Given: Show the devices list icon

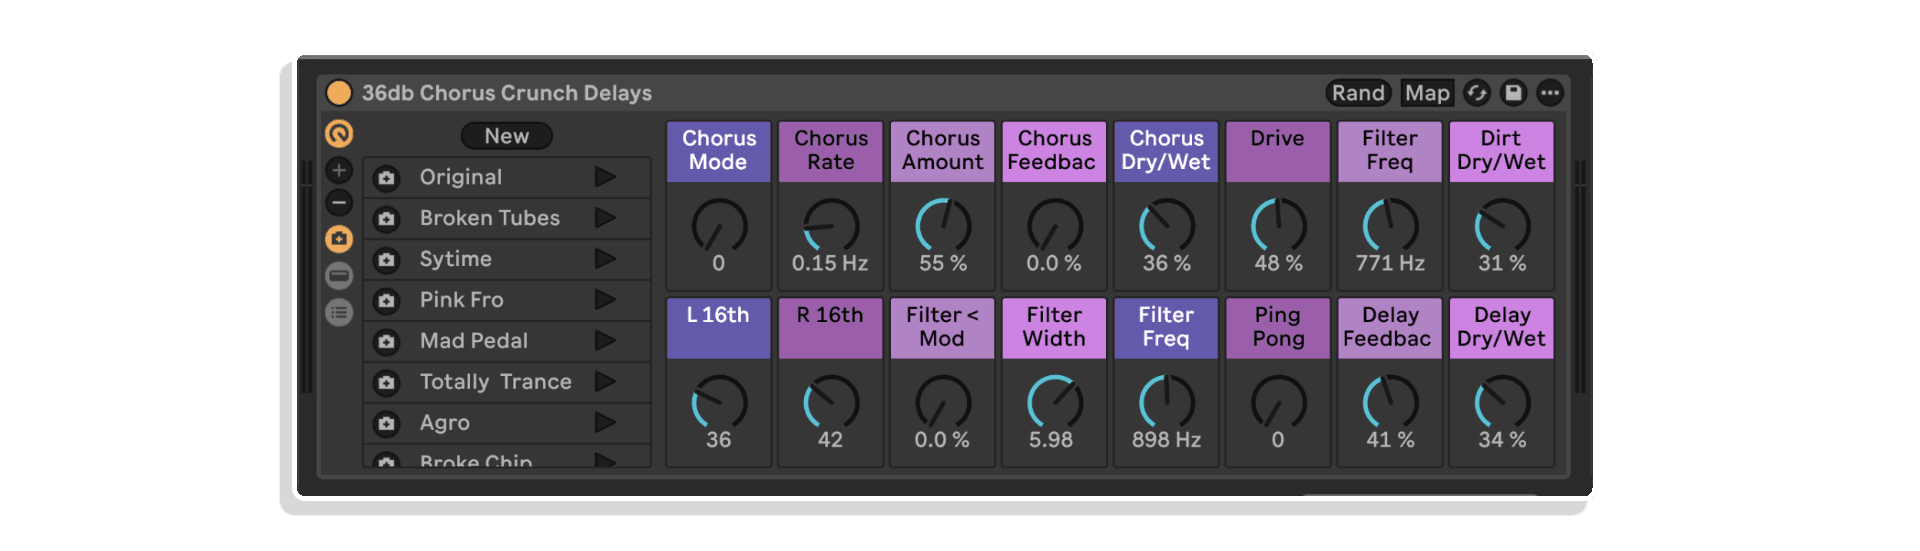Looking at the screenshot, I should pyautogui.click(x=339, y=313).
